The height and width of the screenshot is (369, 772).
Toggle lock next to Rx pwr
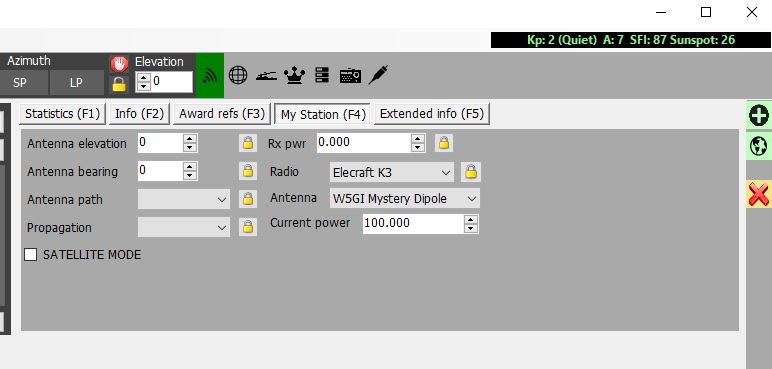pos(444,143)
